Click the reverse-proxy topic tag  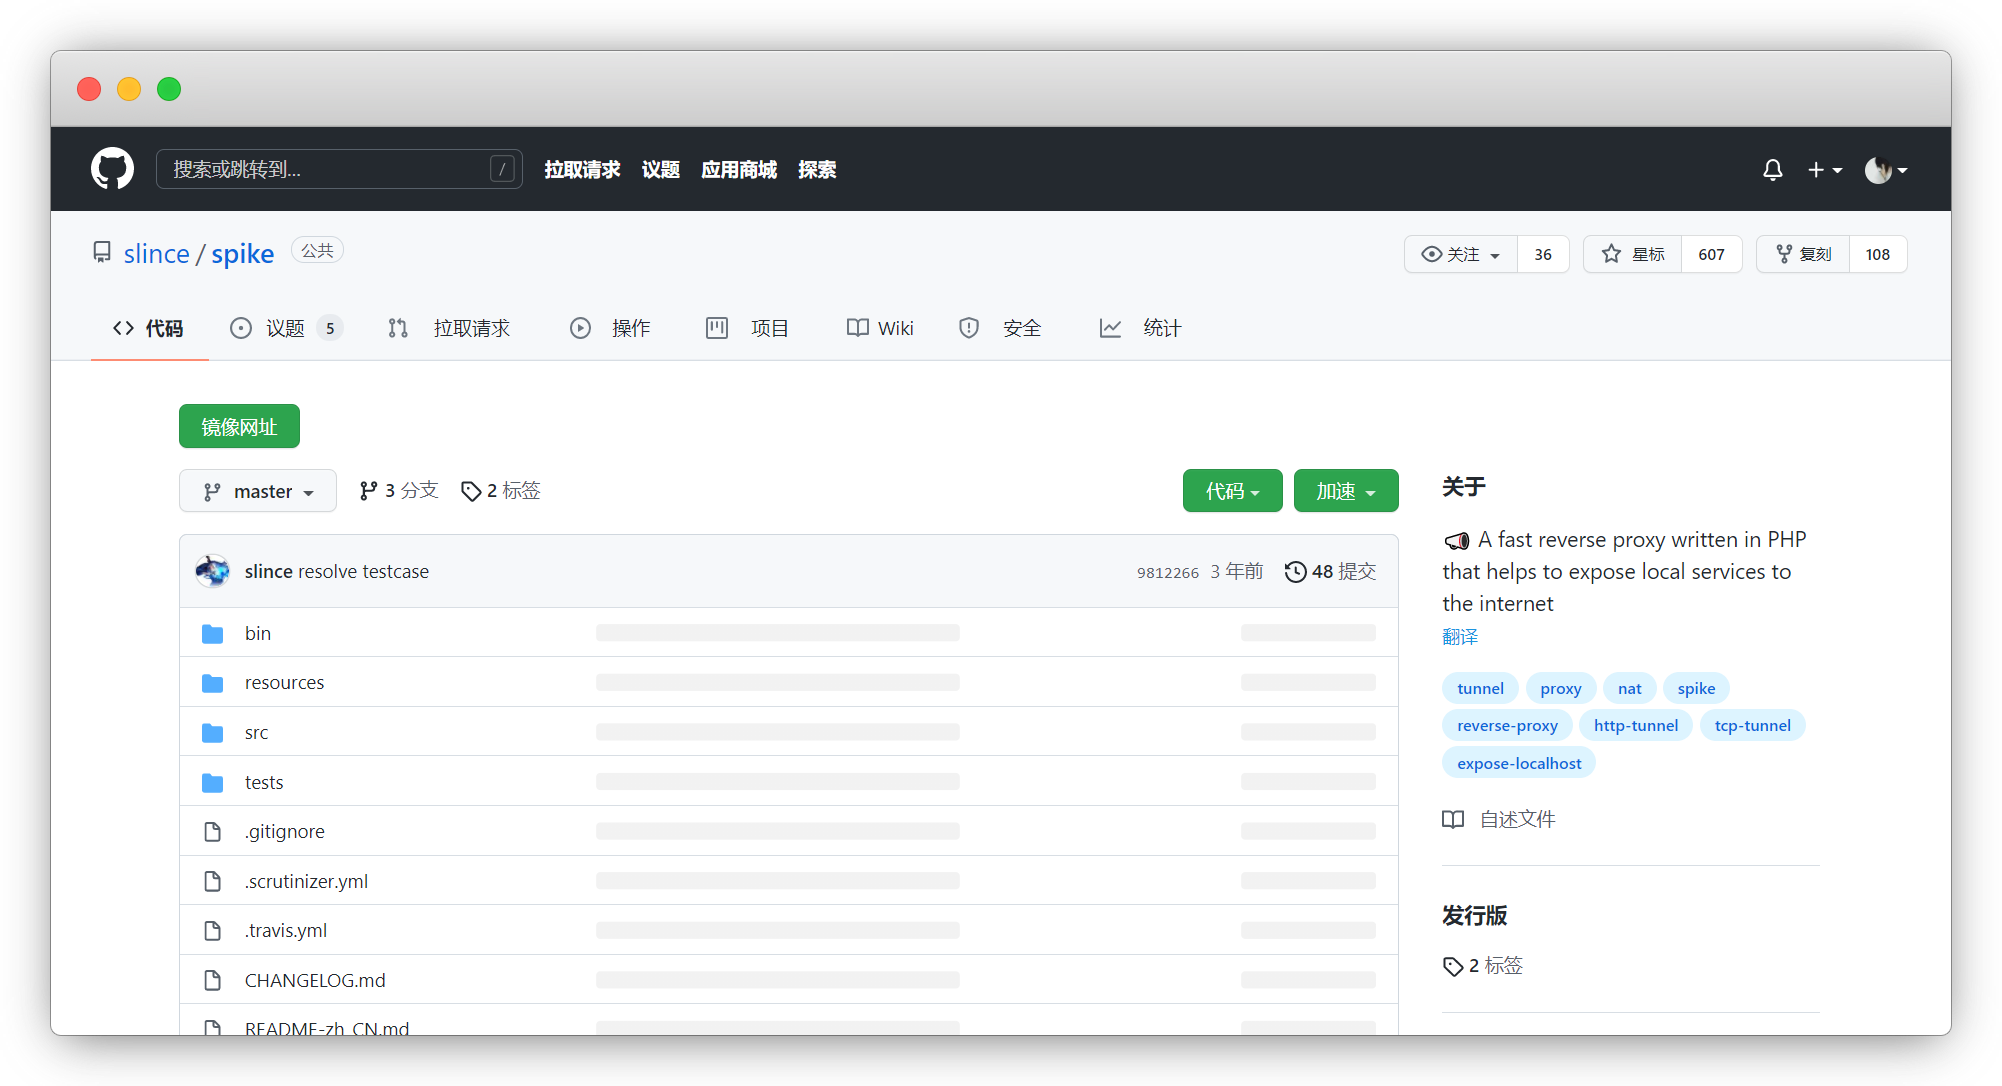point(1507,726)
